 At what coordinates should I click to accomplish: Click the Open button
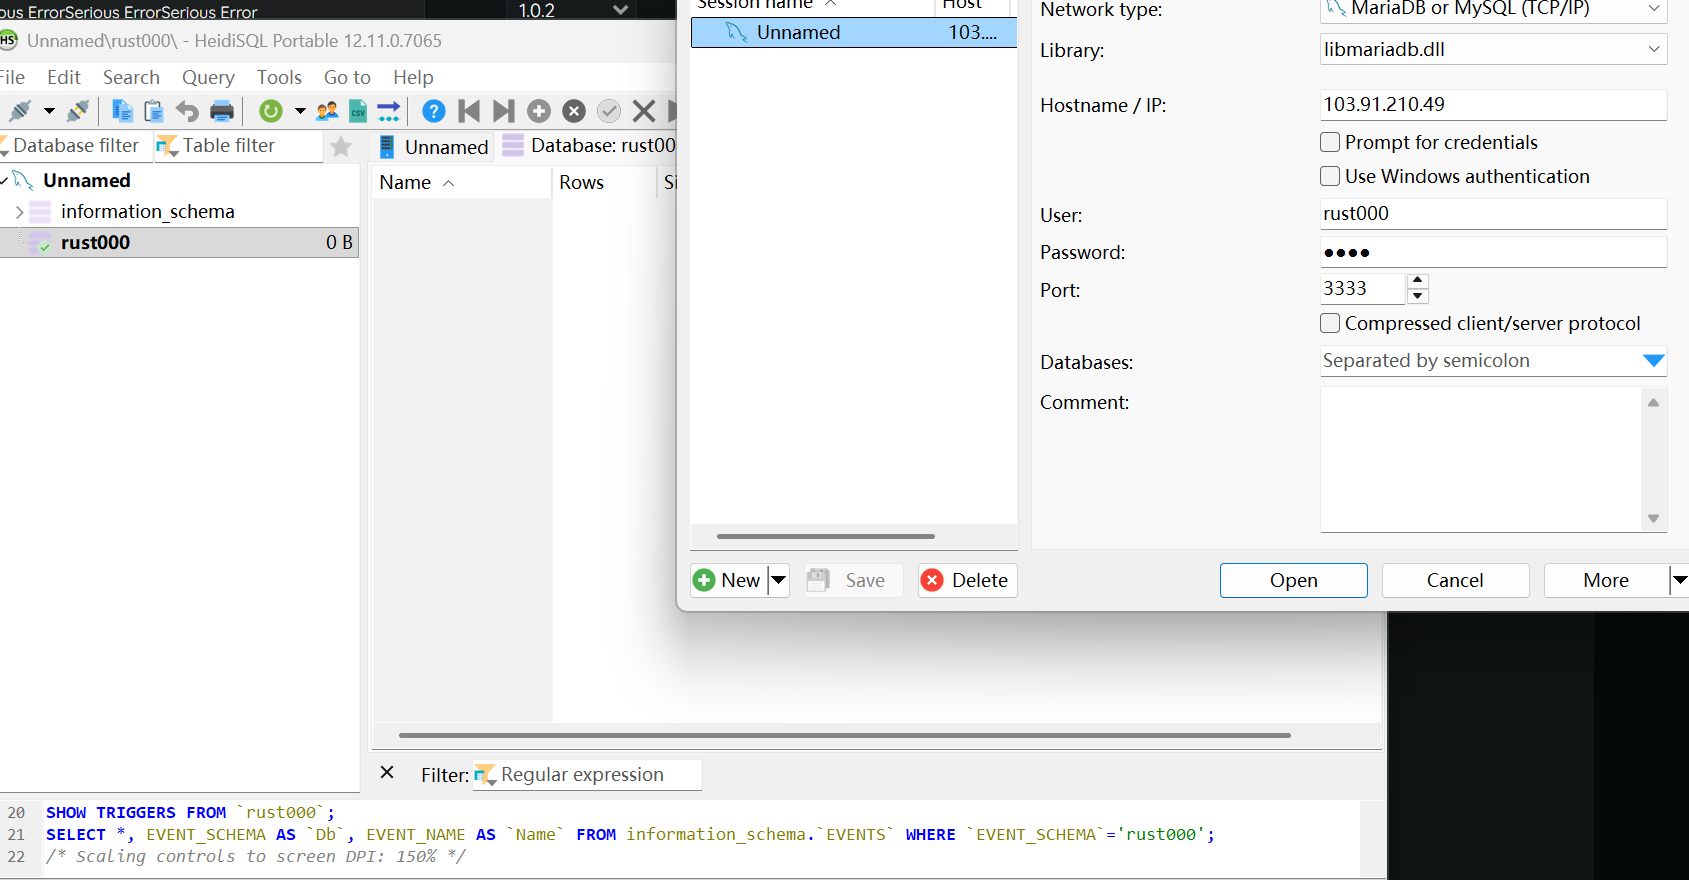point(1293,580)
